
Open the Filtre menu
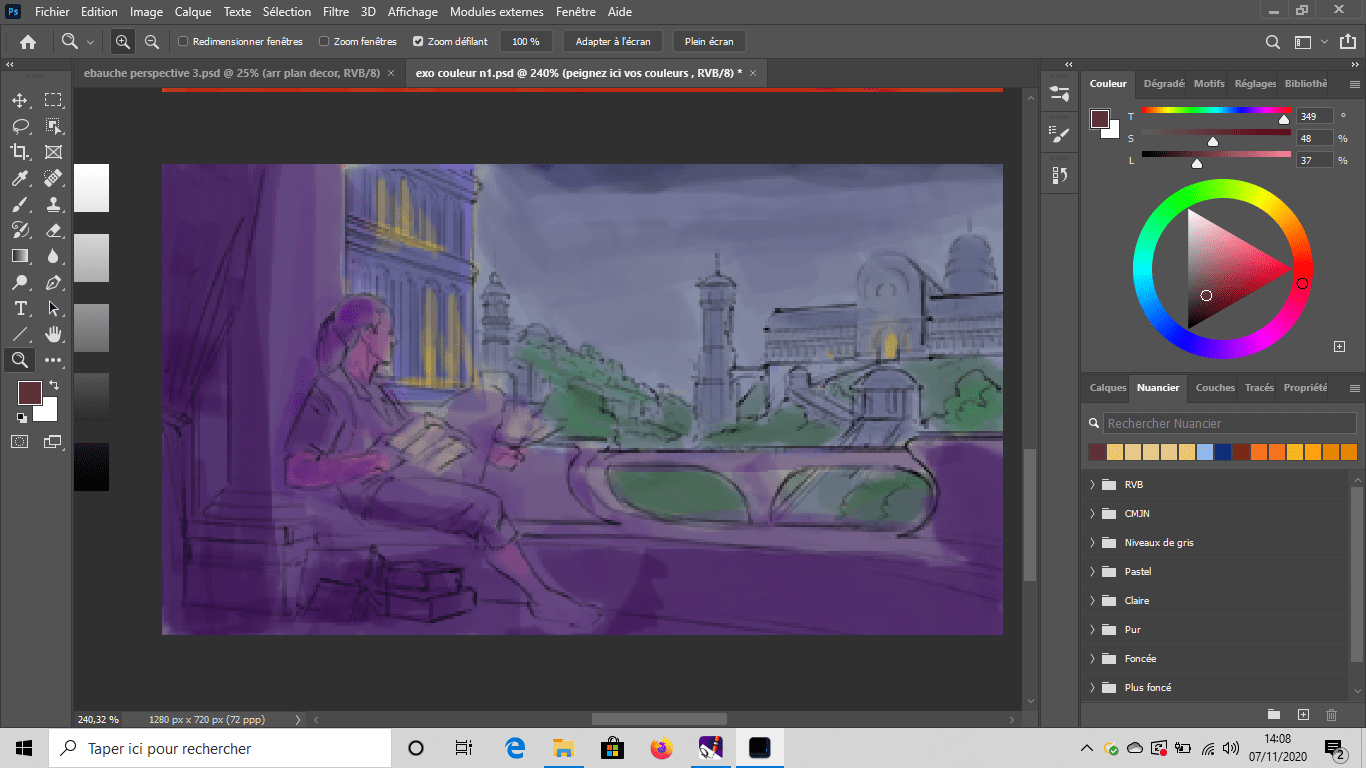[x=336, y=12]
